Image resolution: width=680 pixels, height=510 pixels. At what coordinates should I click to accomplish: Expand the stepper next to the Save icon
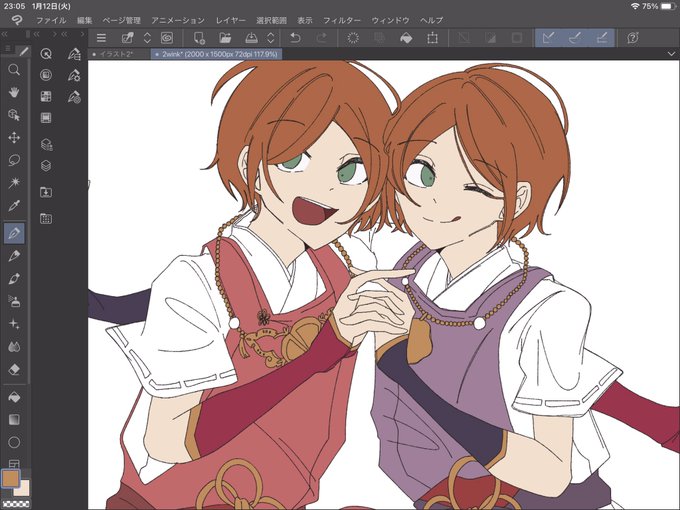271,38
